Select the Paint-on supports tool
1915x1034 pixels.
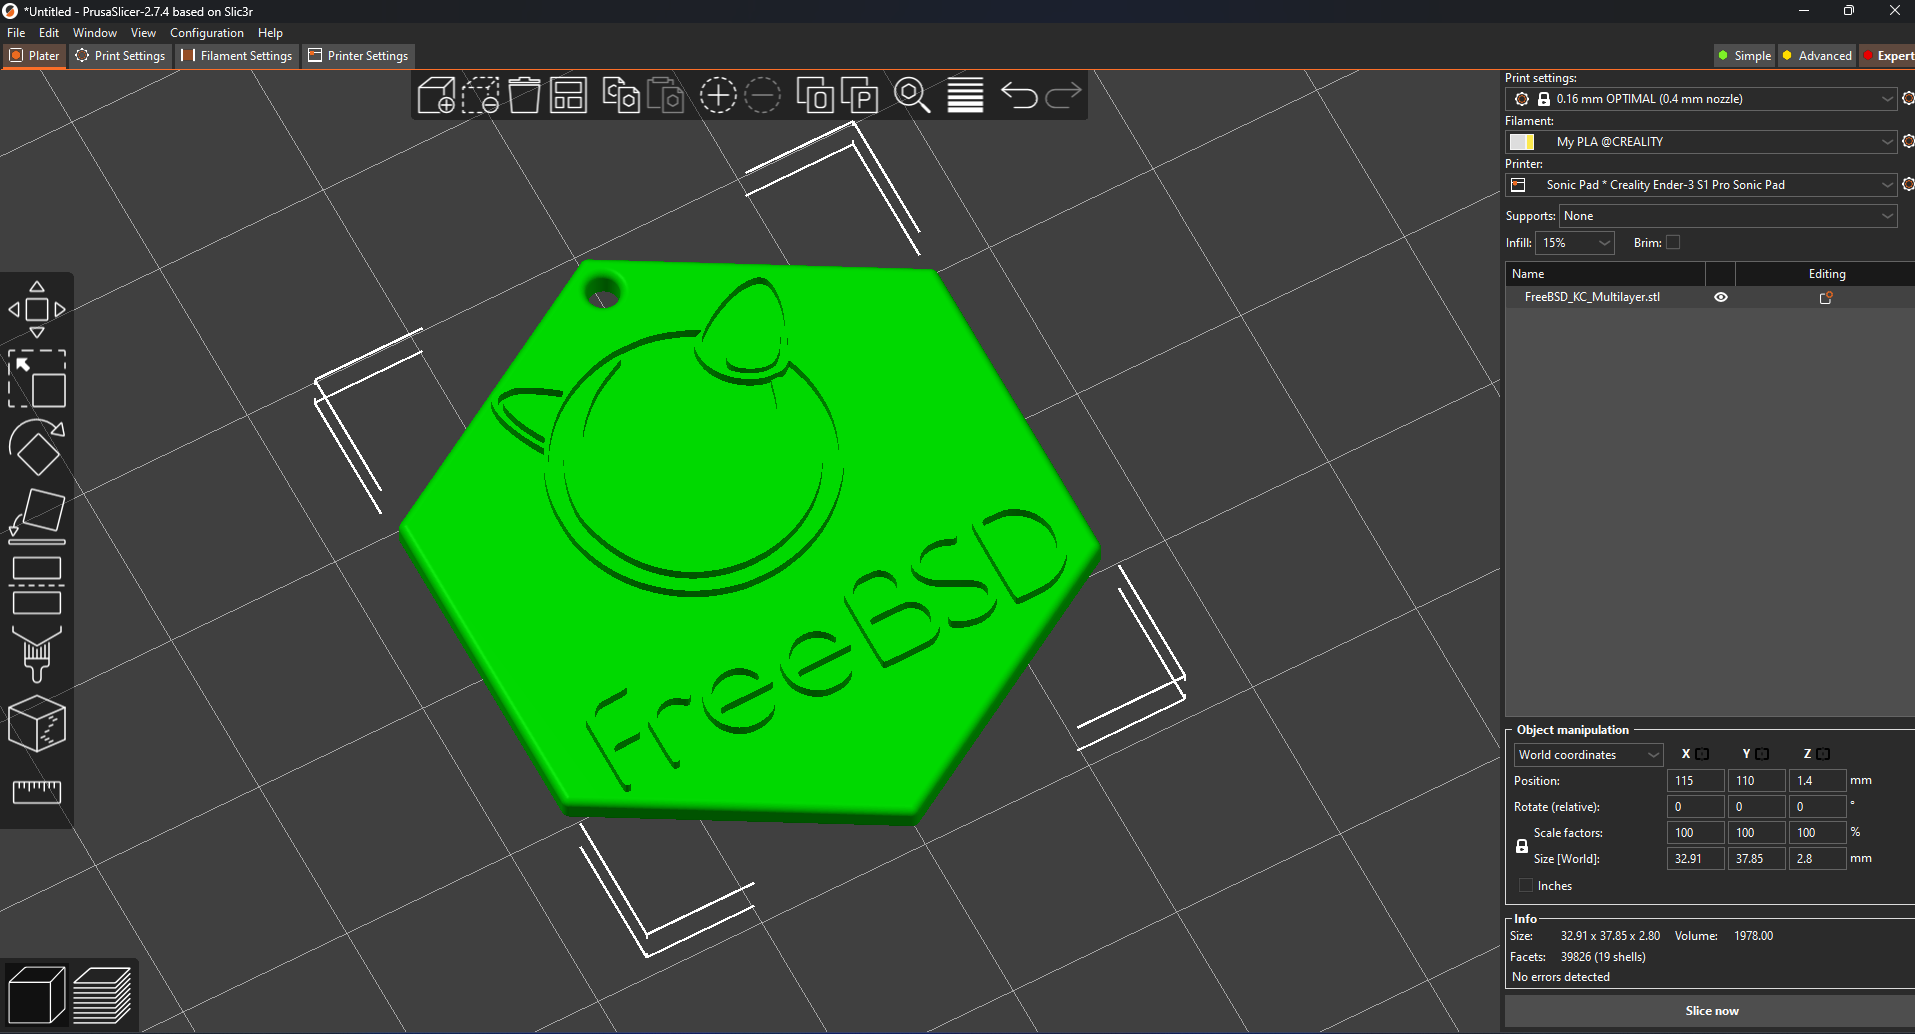(x=37, y=654)
